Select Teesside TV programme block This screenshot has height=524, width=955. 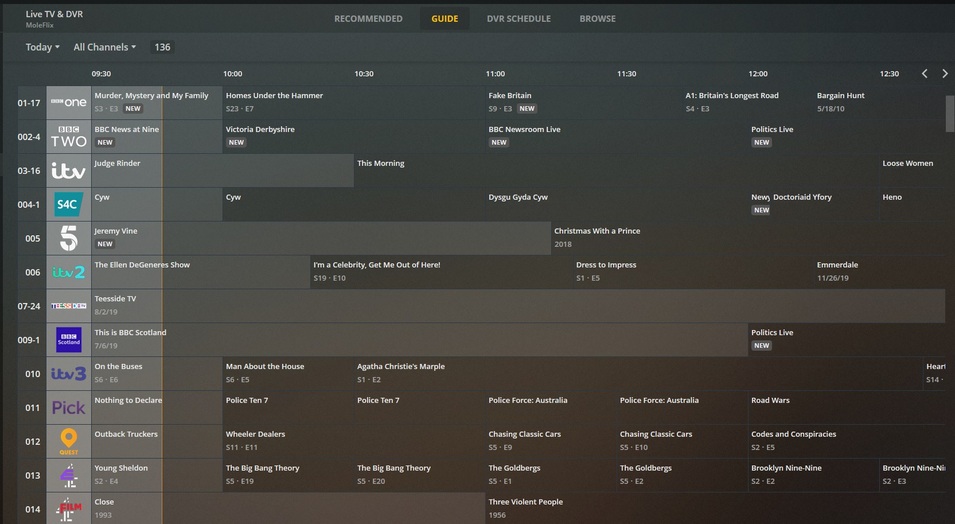point(518,306)
